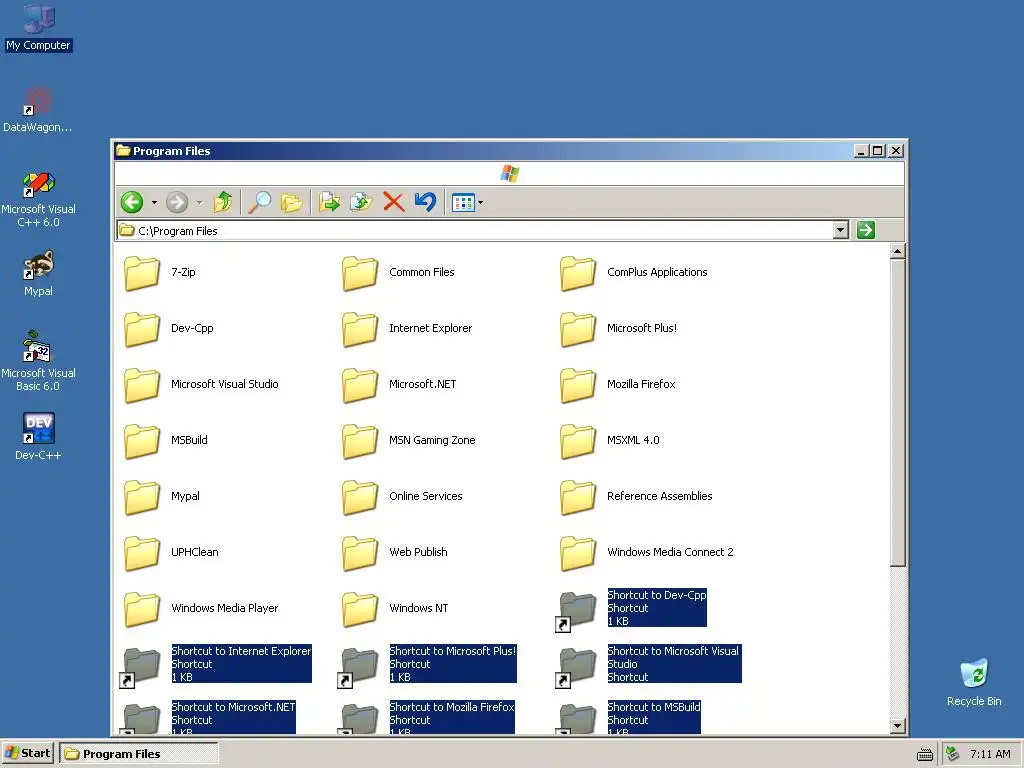This screenshot has height=768, width=1024.
Task: Click the scrollbar up arrow
Action: click(x=898, y=251)
